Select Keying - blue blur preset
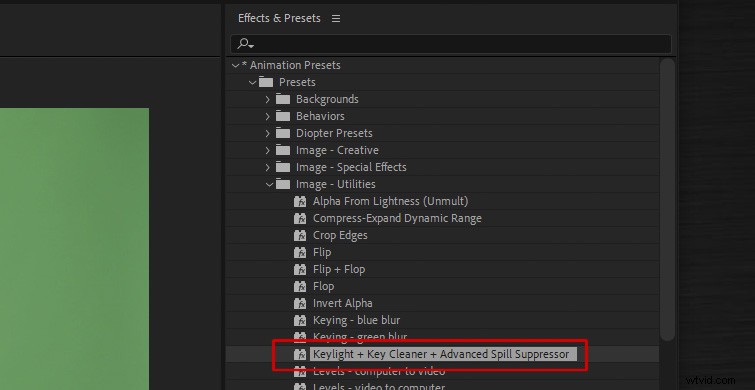Image resolution: width=755 pixels, height=390 pixels. tap(356, 321)
